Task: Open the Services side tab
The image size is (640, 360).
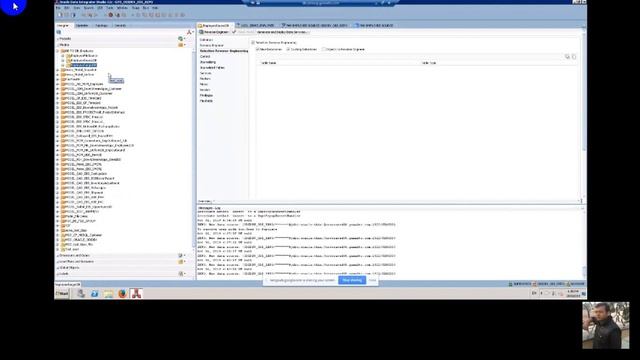Action: (x=205, y=73)
